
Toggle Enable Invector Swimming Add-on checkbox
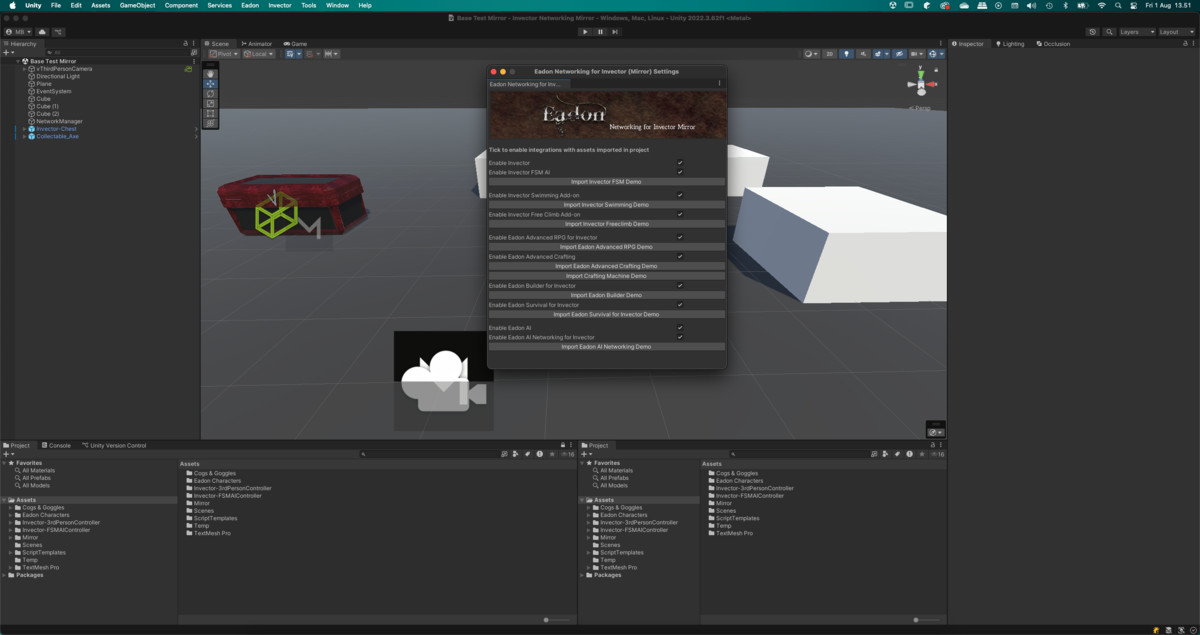point(680,195)
